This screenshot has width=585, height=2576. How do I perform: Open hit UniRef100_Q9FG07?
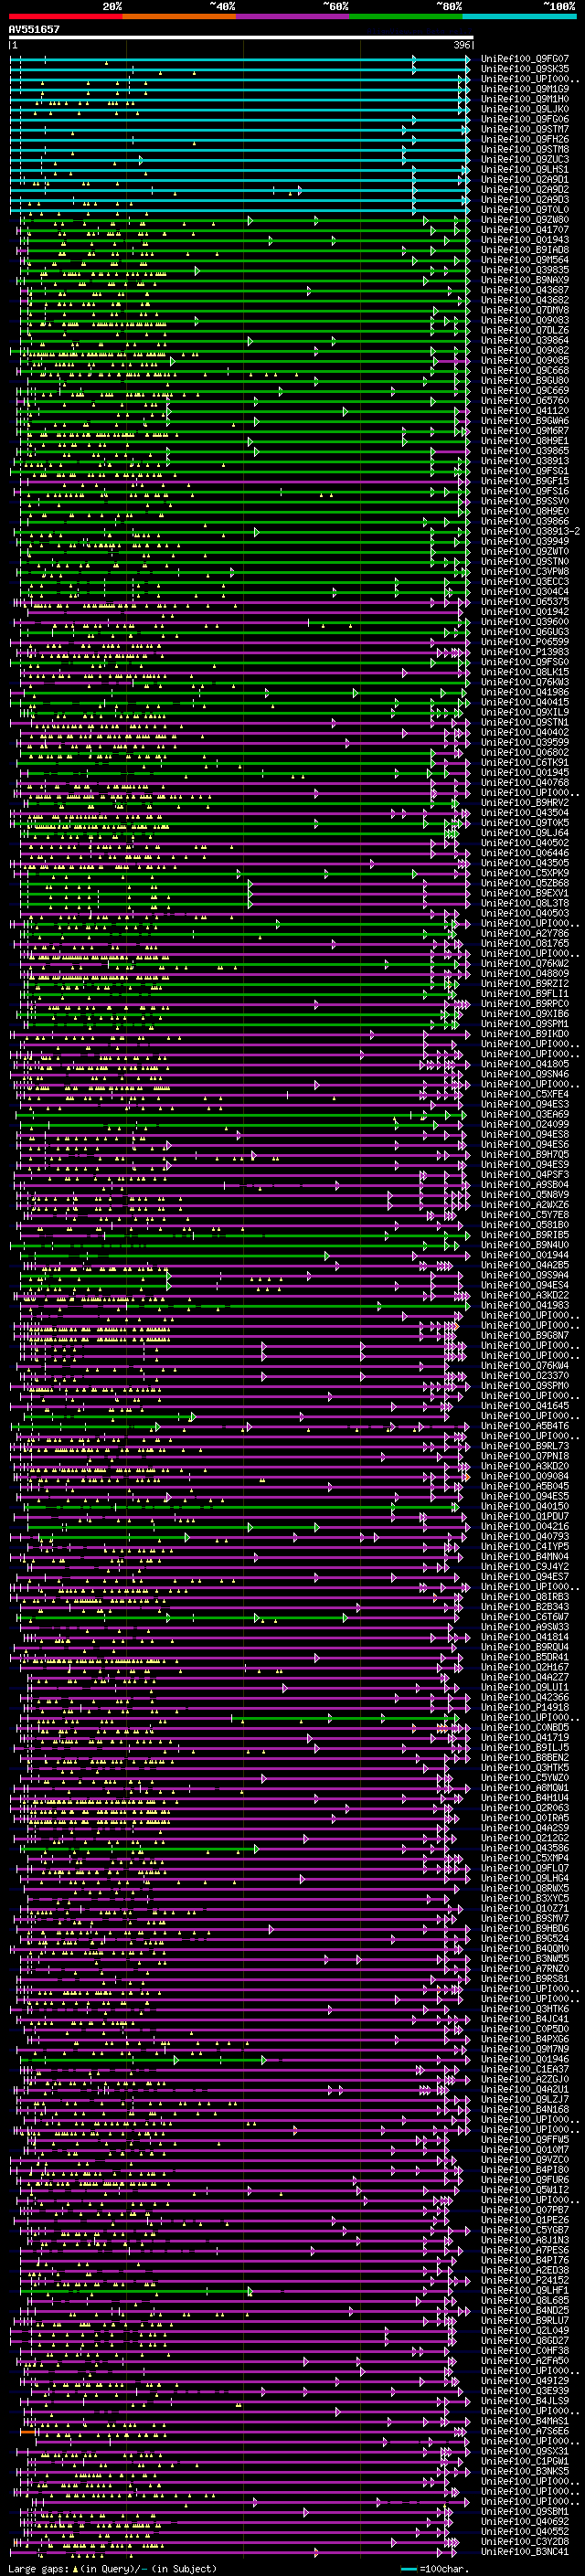click(524, 59)
